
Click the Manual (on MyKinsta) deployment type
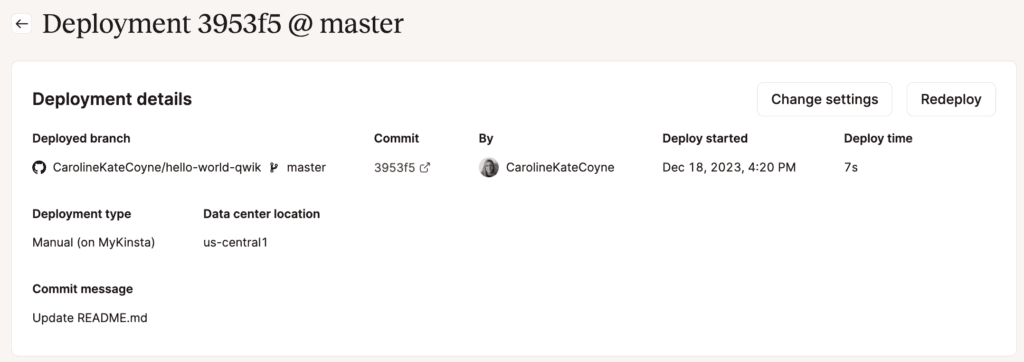tap(93, 242)
